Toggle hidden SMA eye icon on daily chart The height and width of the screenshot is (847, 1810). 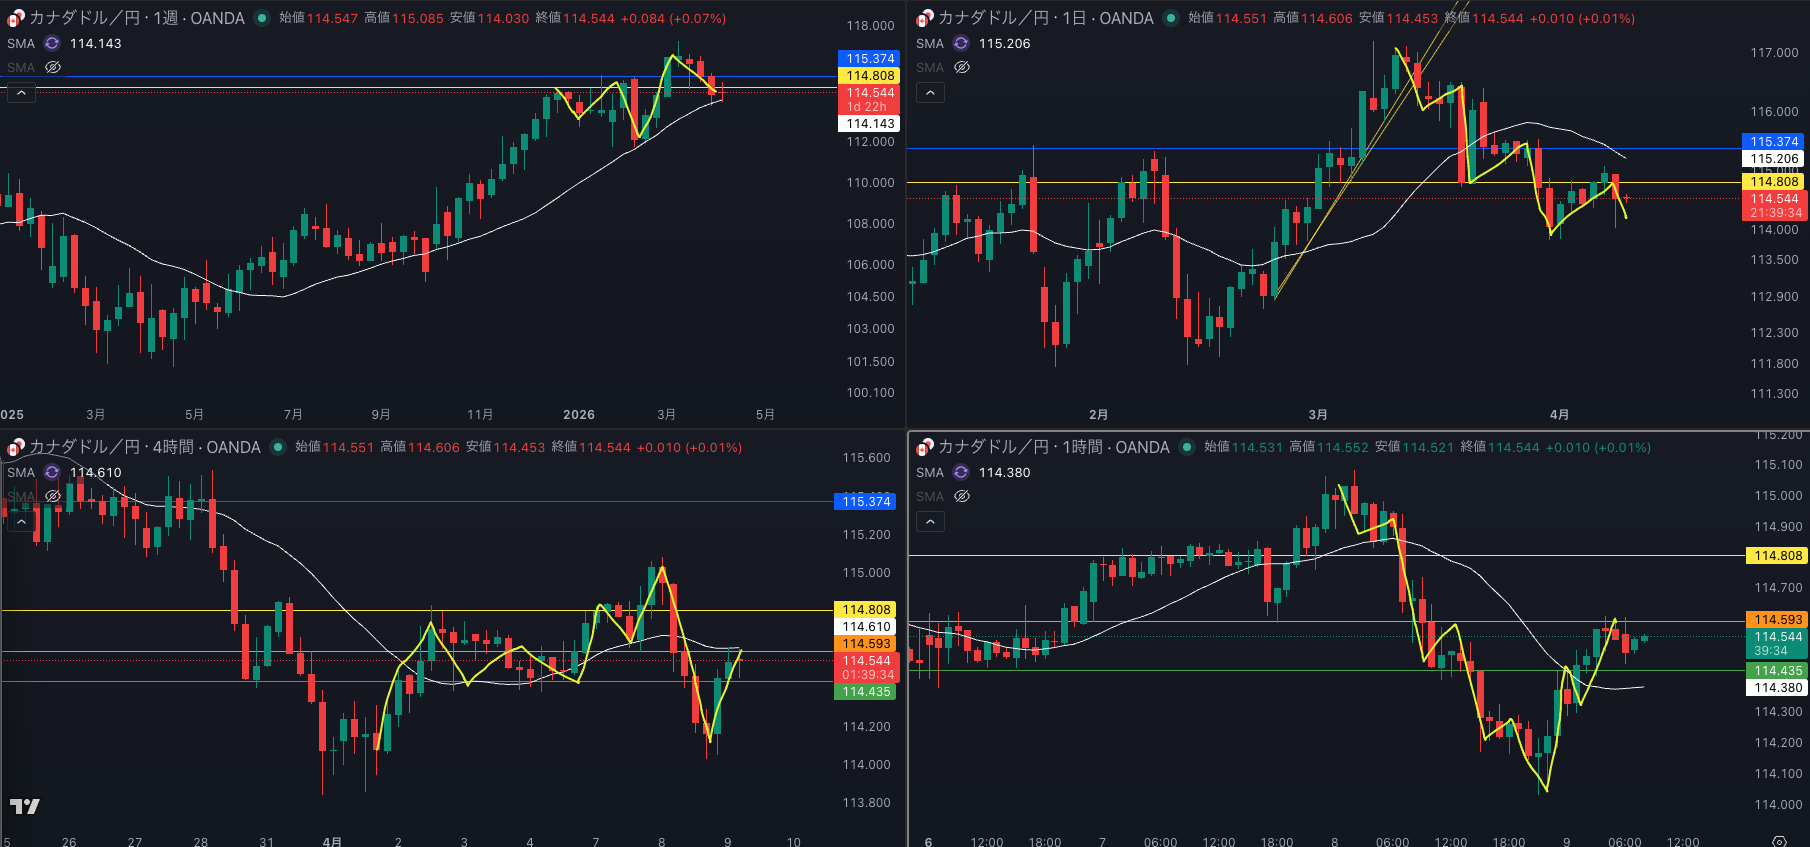[x=962, y=67]
